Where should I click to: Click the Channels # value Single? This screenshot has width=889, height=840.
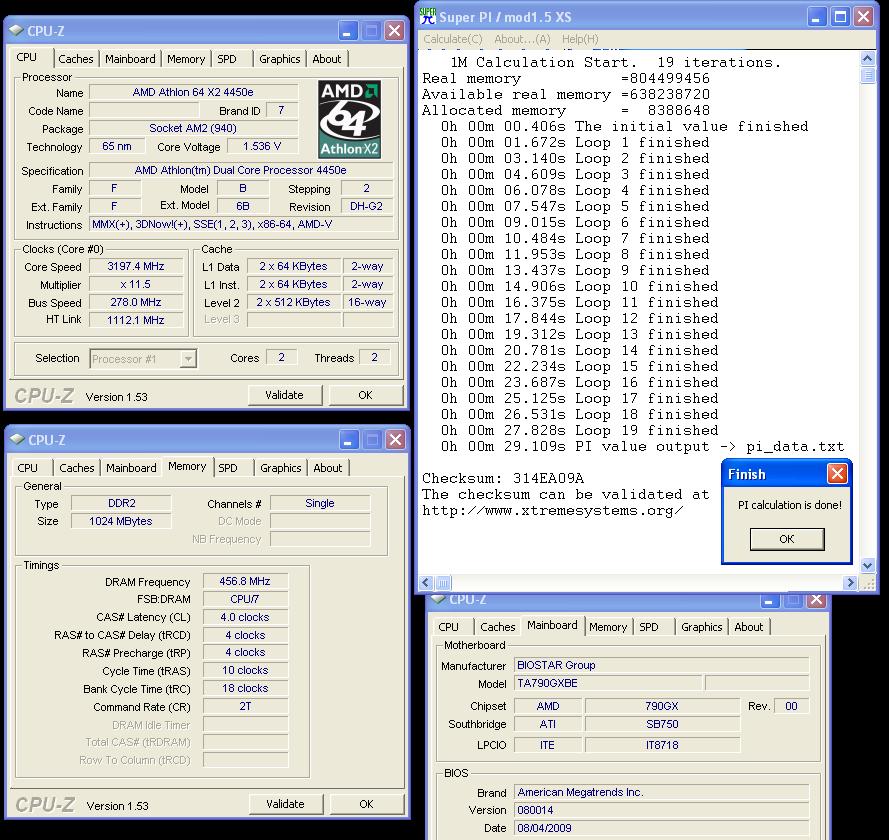point(320,503)
